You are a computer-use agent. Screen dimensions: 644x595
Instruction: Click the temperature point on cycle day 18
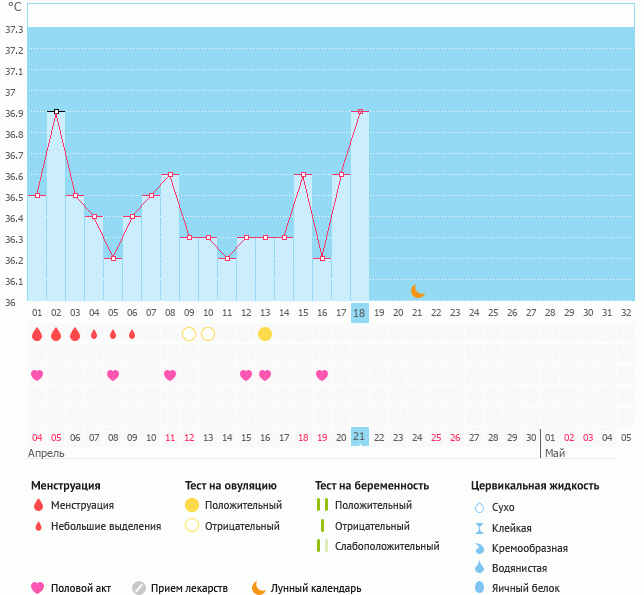coord(360,112)
